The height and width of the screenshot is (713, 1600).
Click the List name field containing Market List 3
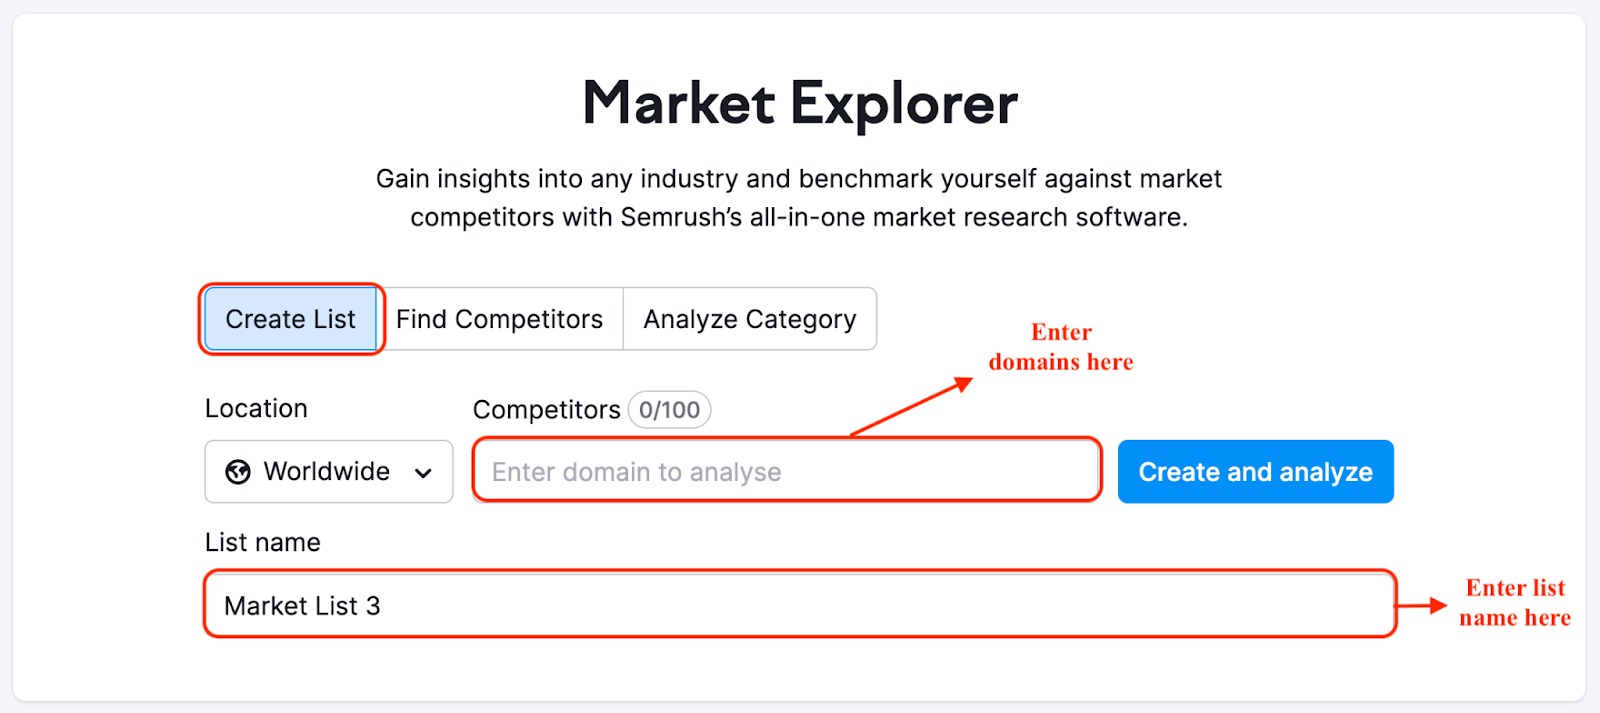point(800,604)
